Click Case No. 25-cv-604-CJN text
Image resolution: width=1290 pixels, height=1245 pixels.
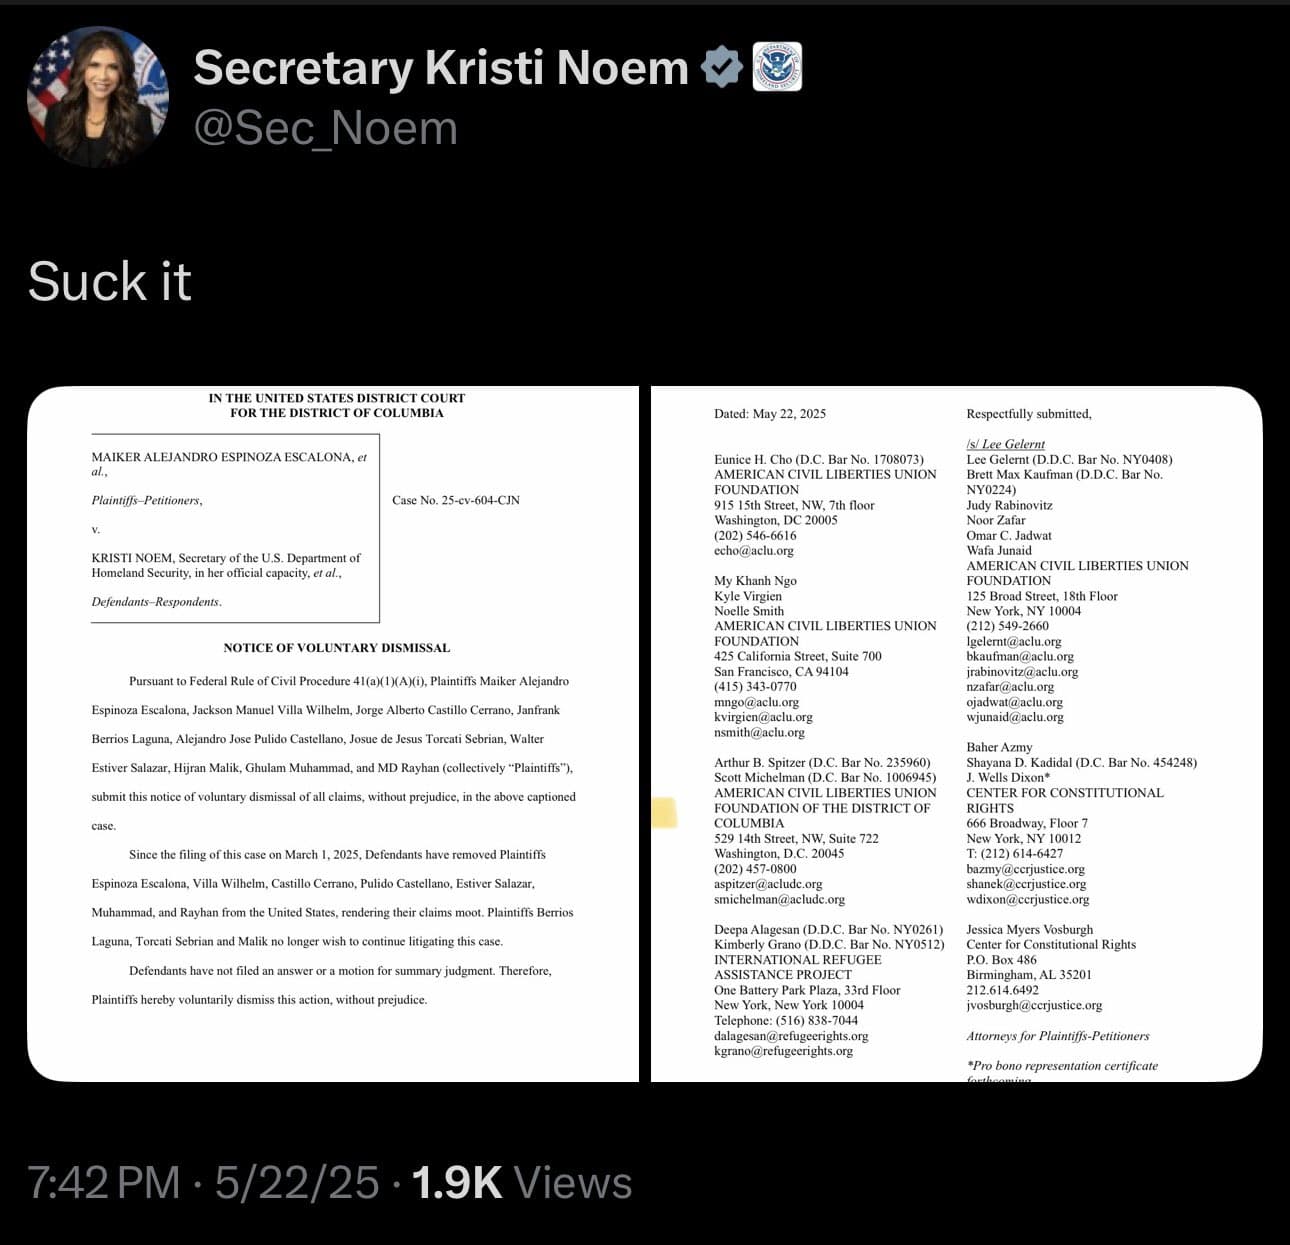point(456,500)
